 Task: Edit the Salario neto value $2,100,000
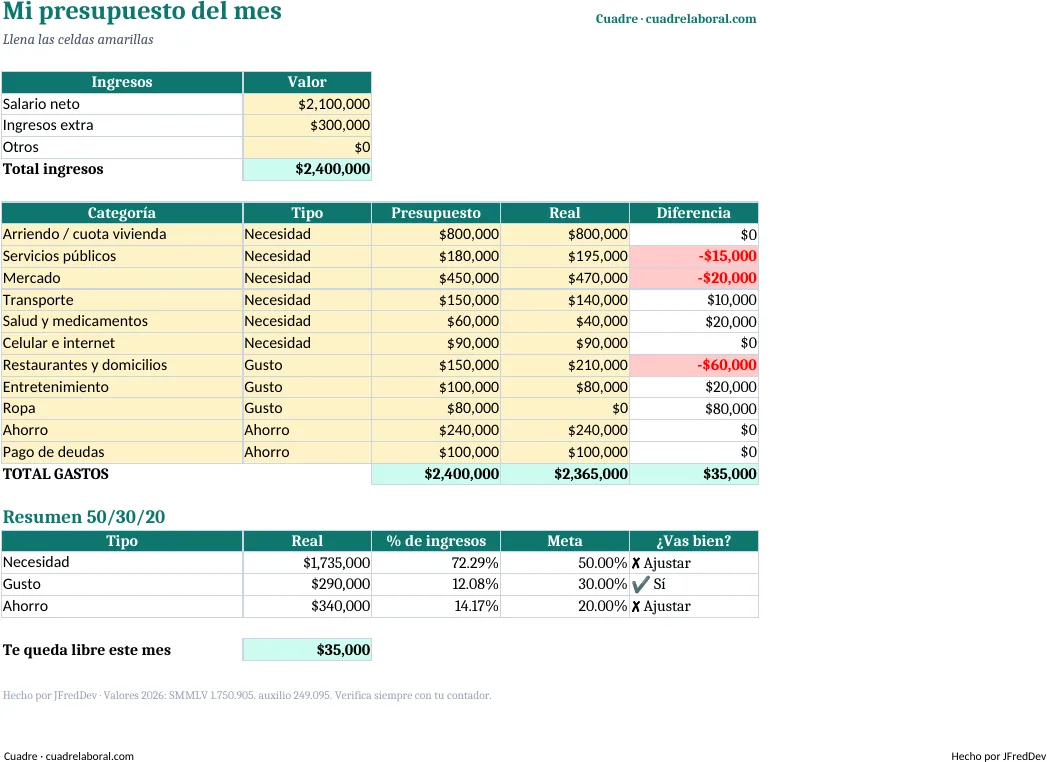coord(307,104)
